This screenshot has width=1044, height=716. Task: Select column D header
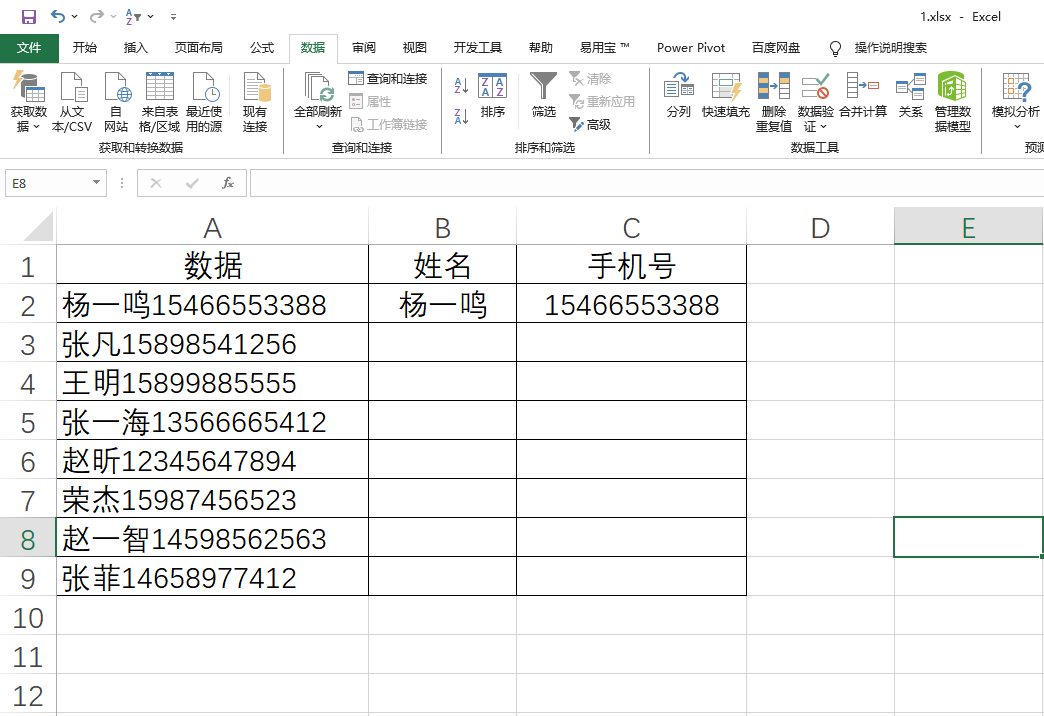820,226
